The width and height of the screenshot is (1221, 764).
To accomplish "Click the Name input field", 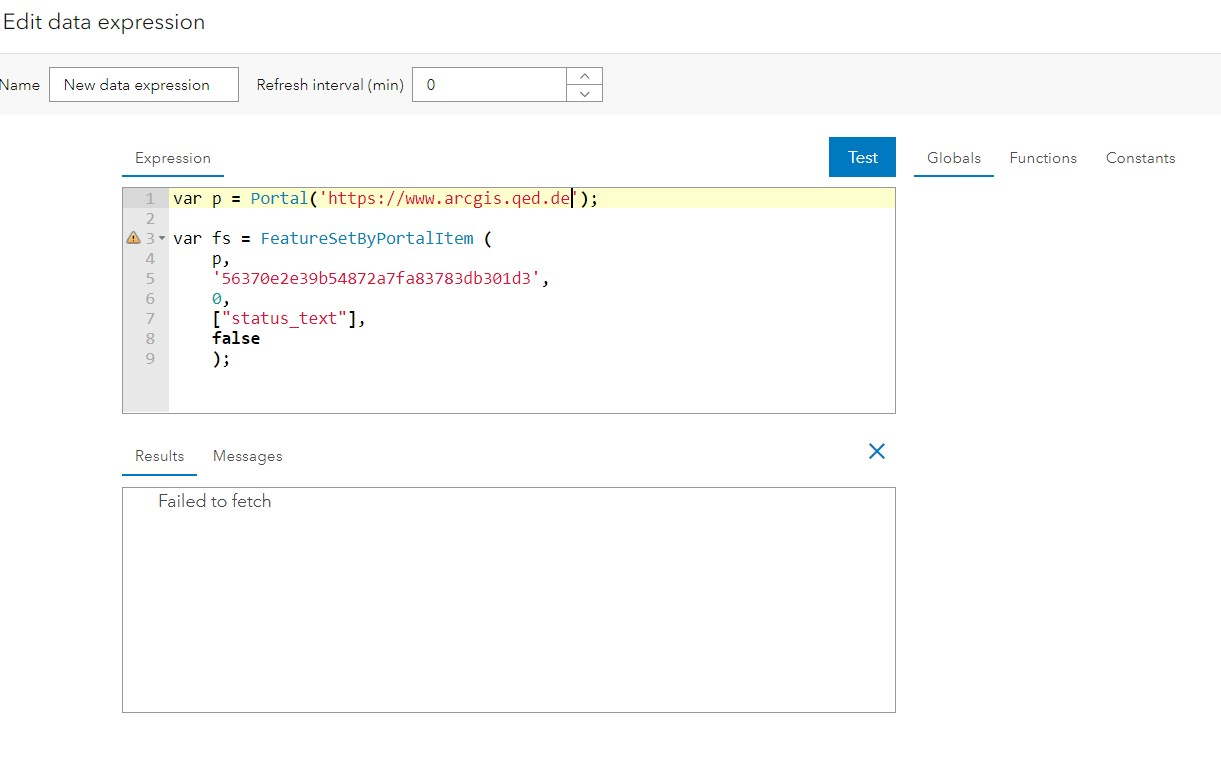I will tap(144, 85).
